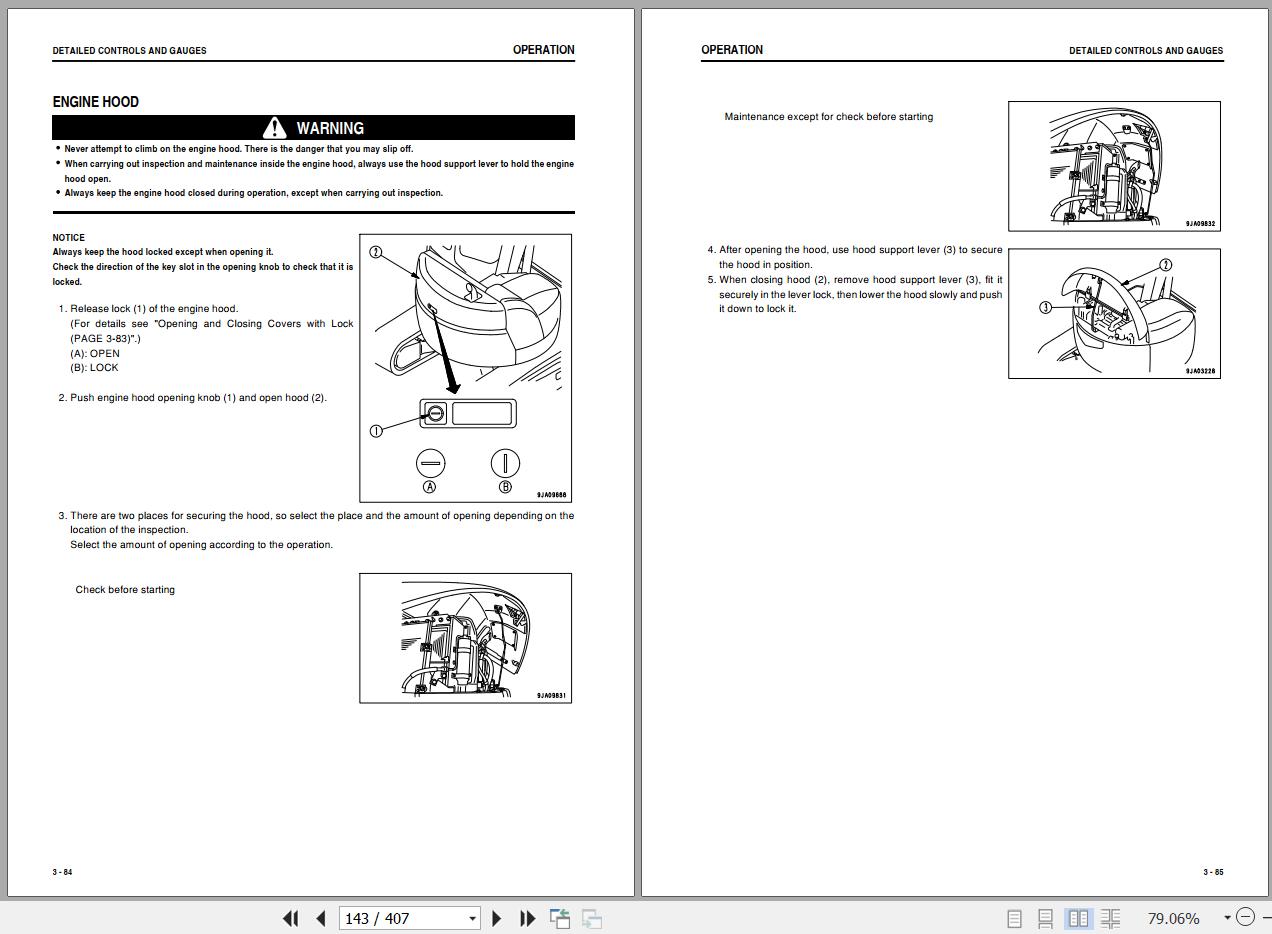Go to the previous page

[321, 918]
